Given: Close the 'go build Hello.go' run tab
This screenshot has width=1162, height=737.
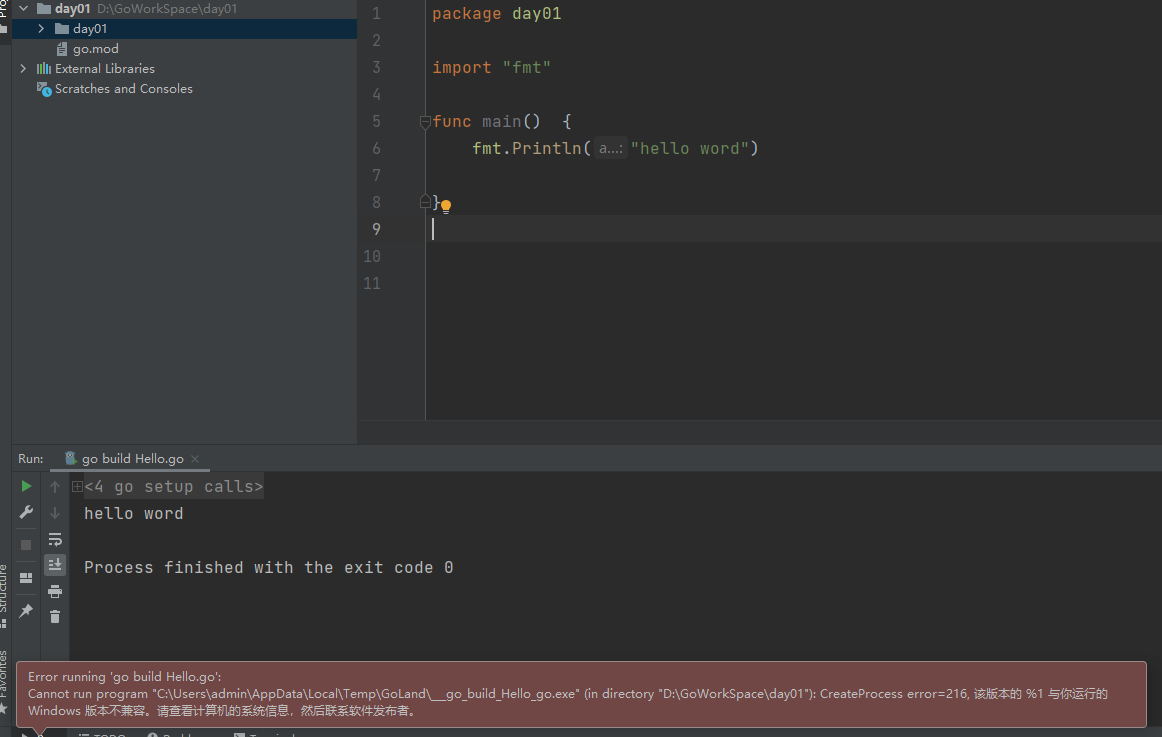Looking at the screenshot, I should click(x=196, y=458).
